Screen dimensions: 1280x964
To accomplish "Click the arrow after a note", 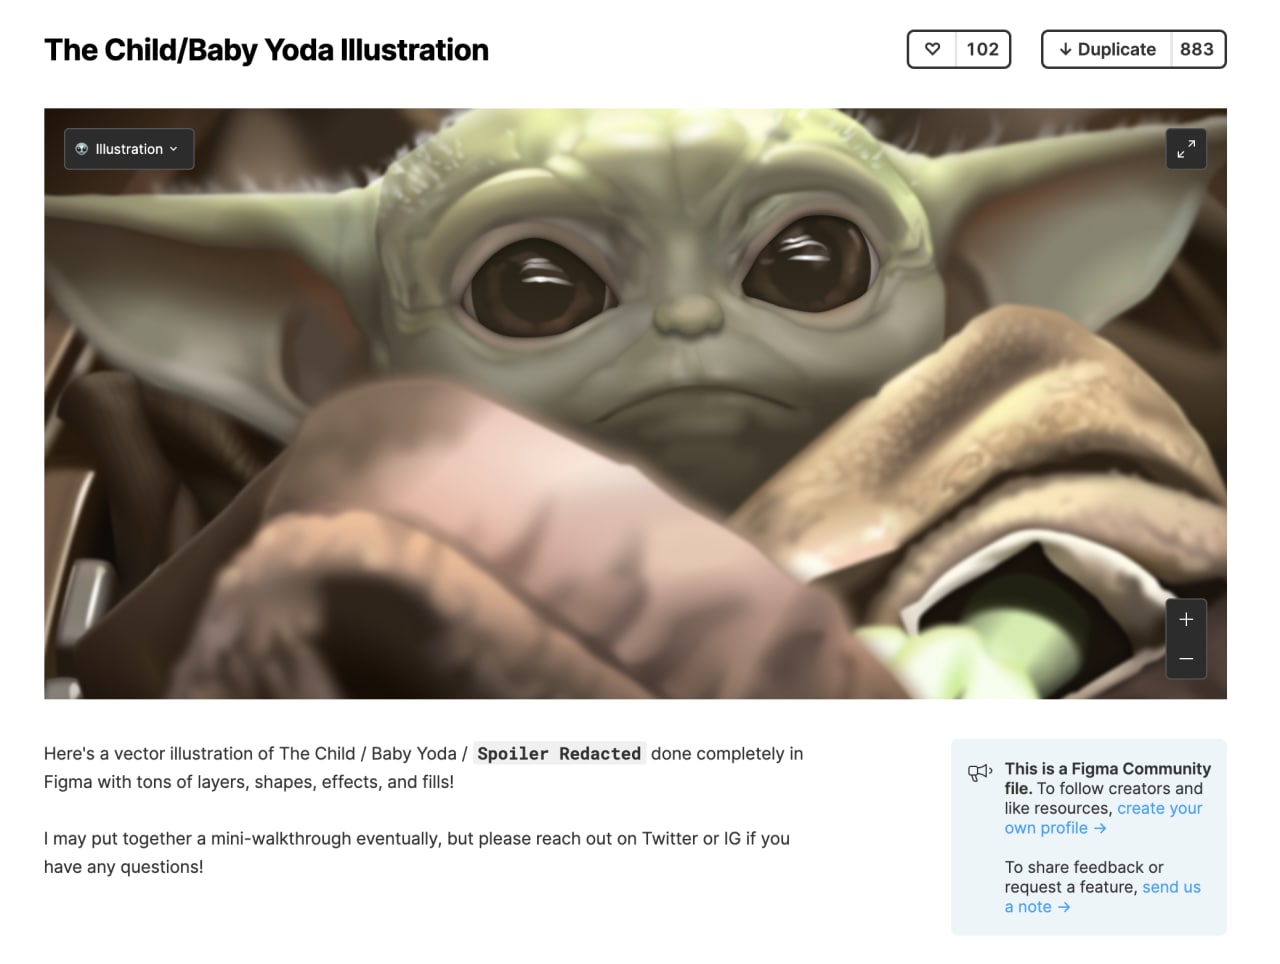I will point(1064,907).
